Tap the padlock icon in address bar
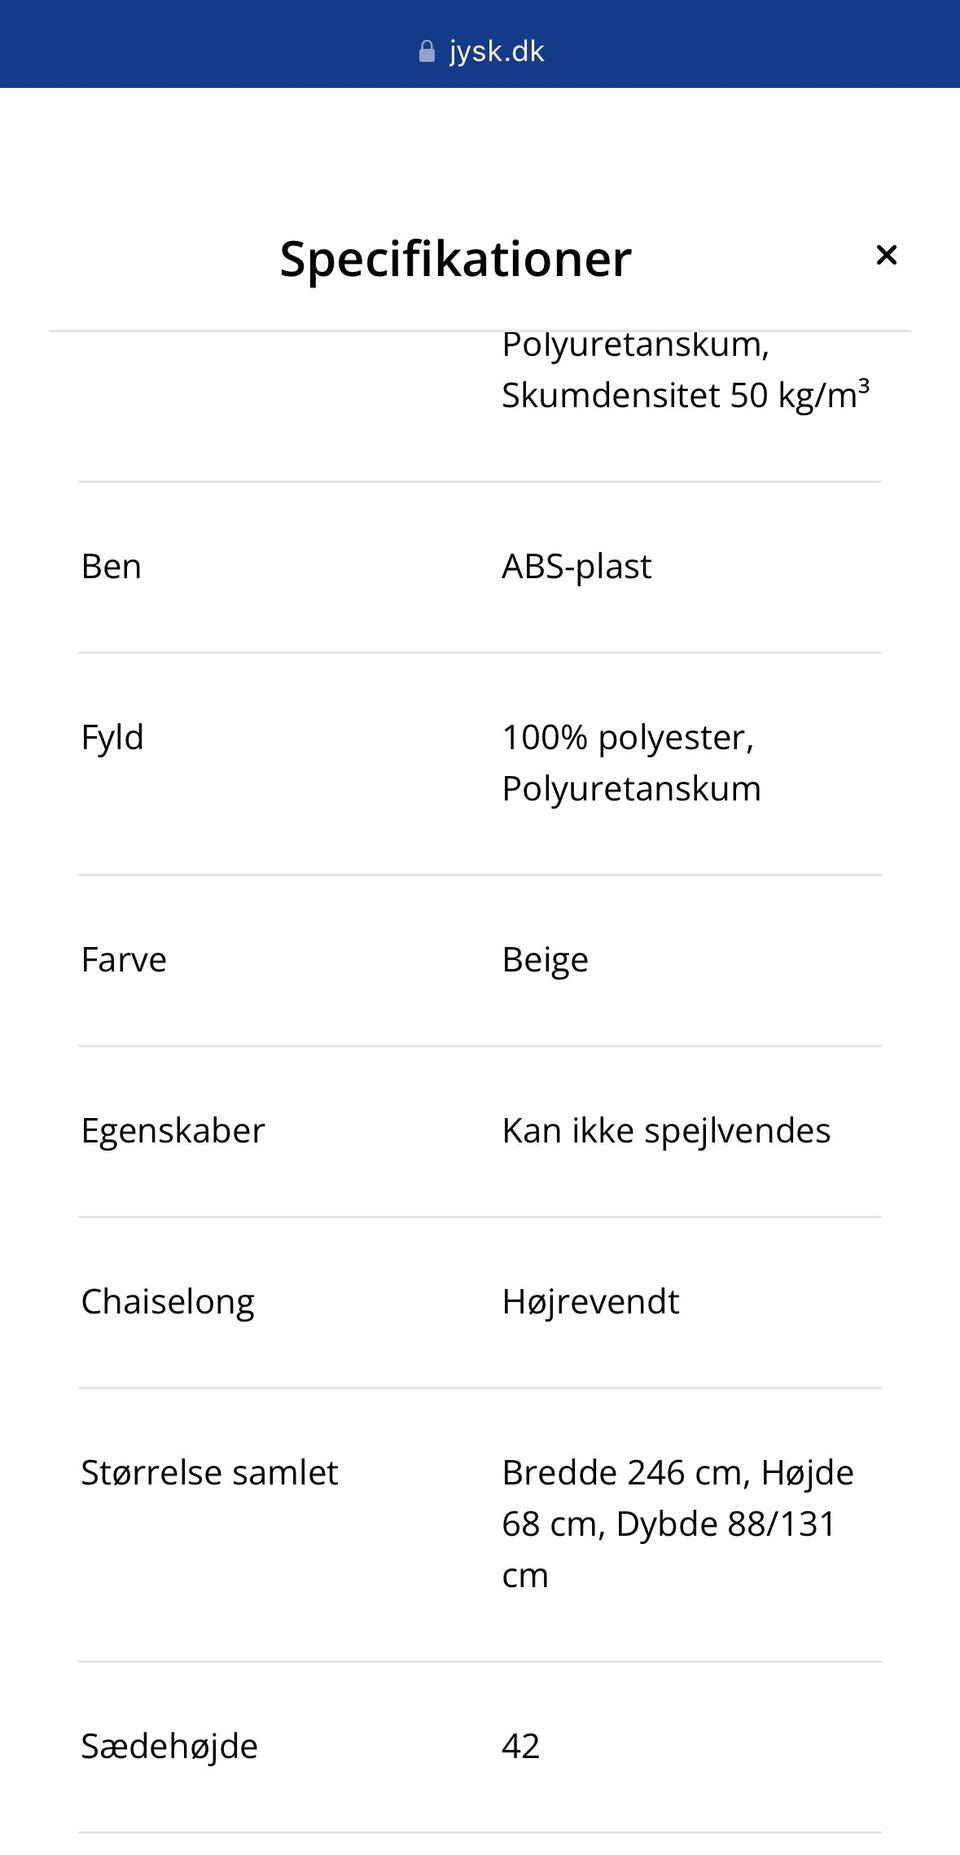The width and height of the screenshot is (960, 1855). tap(427, 51)
